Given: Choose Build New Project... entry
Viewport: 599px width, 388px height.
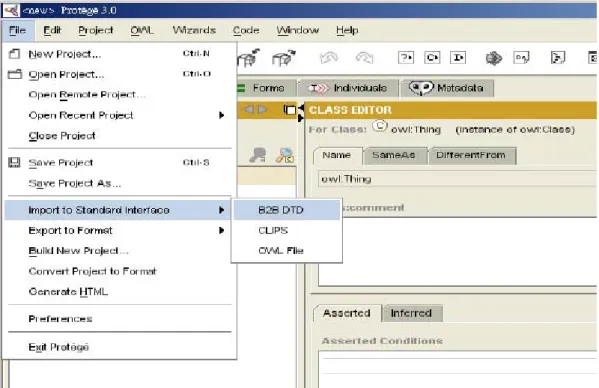Looking at the screenshot, I should point(119,251).
